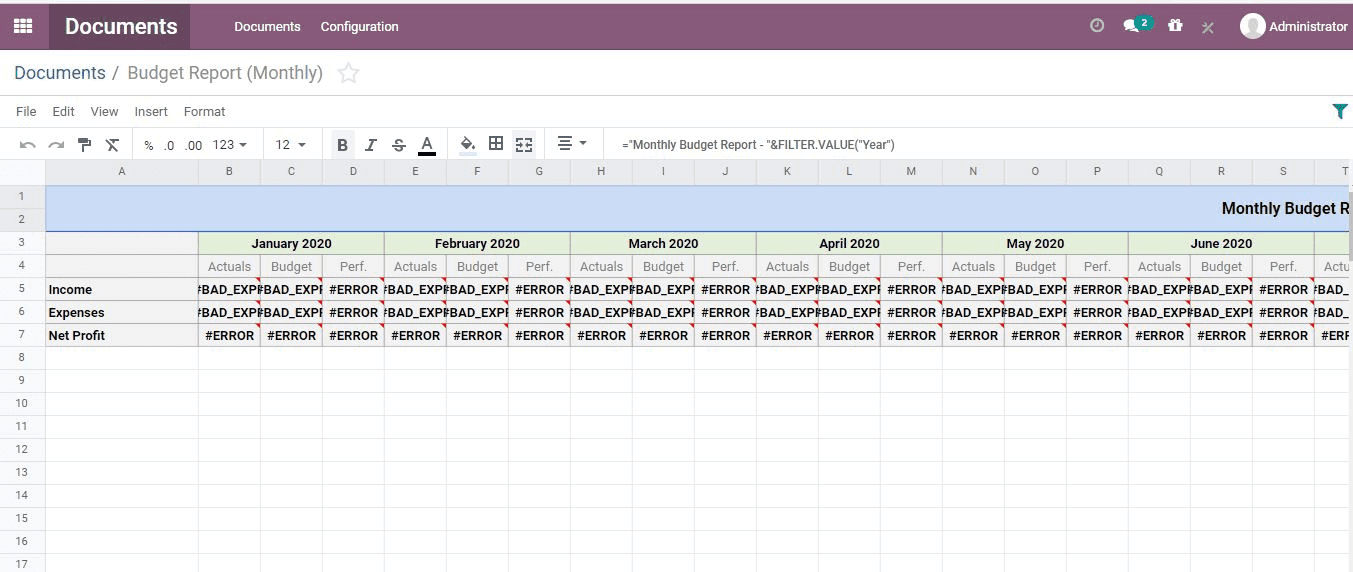Screen dimensions: 1353x572
Task: Select the Monthly Budget Report title cell
Action: 698,208
